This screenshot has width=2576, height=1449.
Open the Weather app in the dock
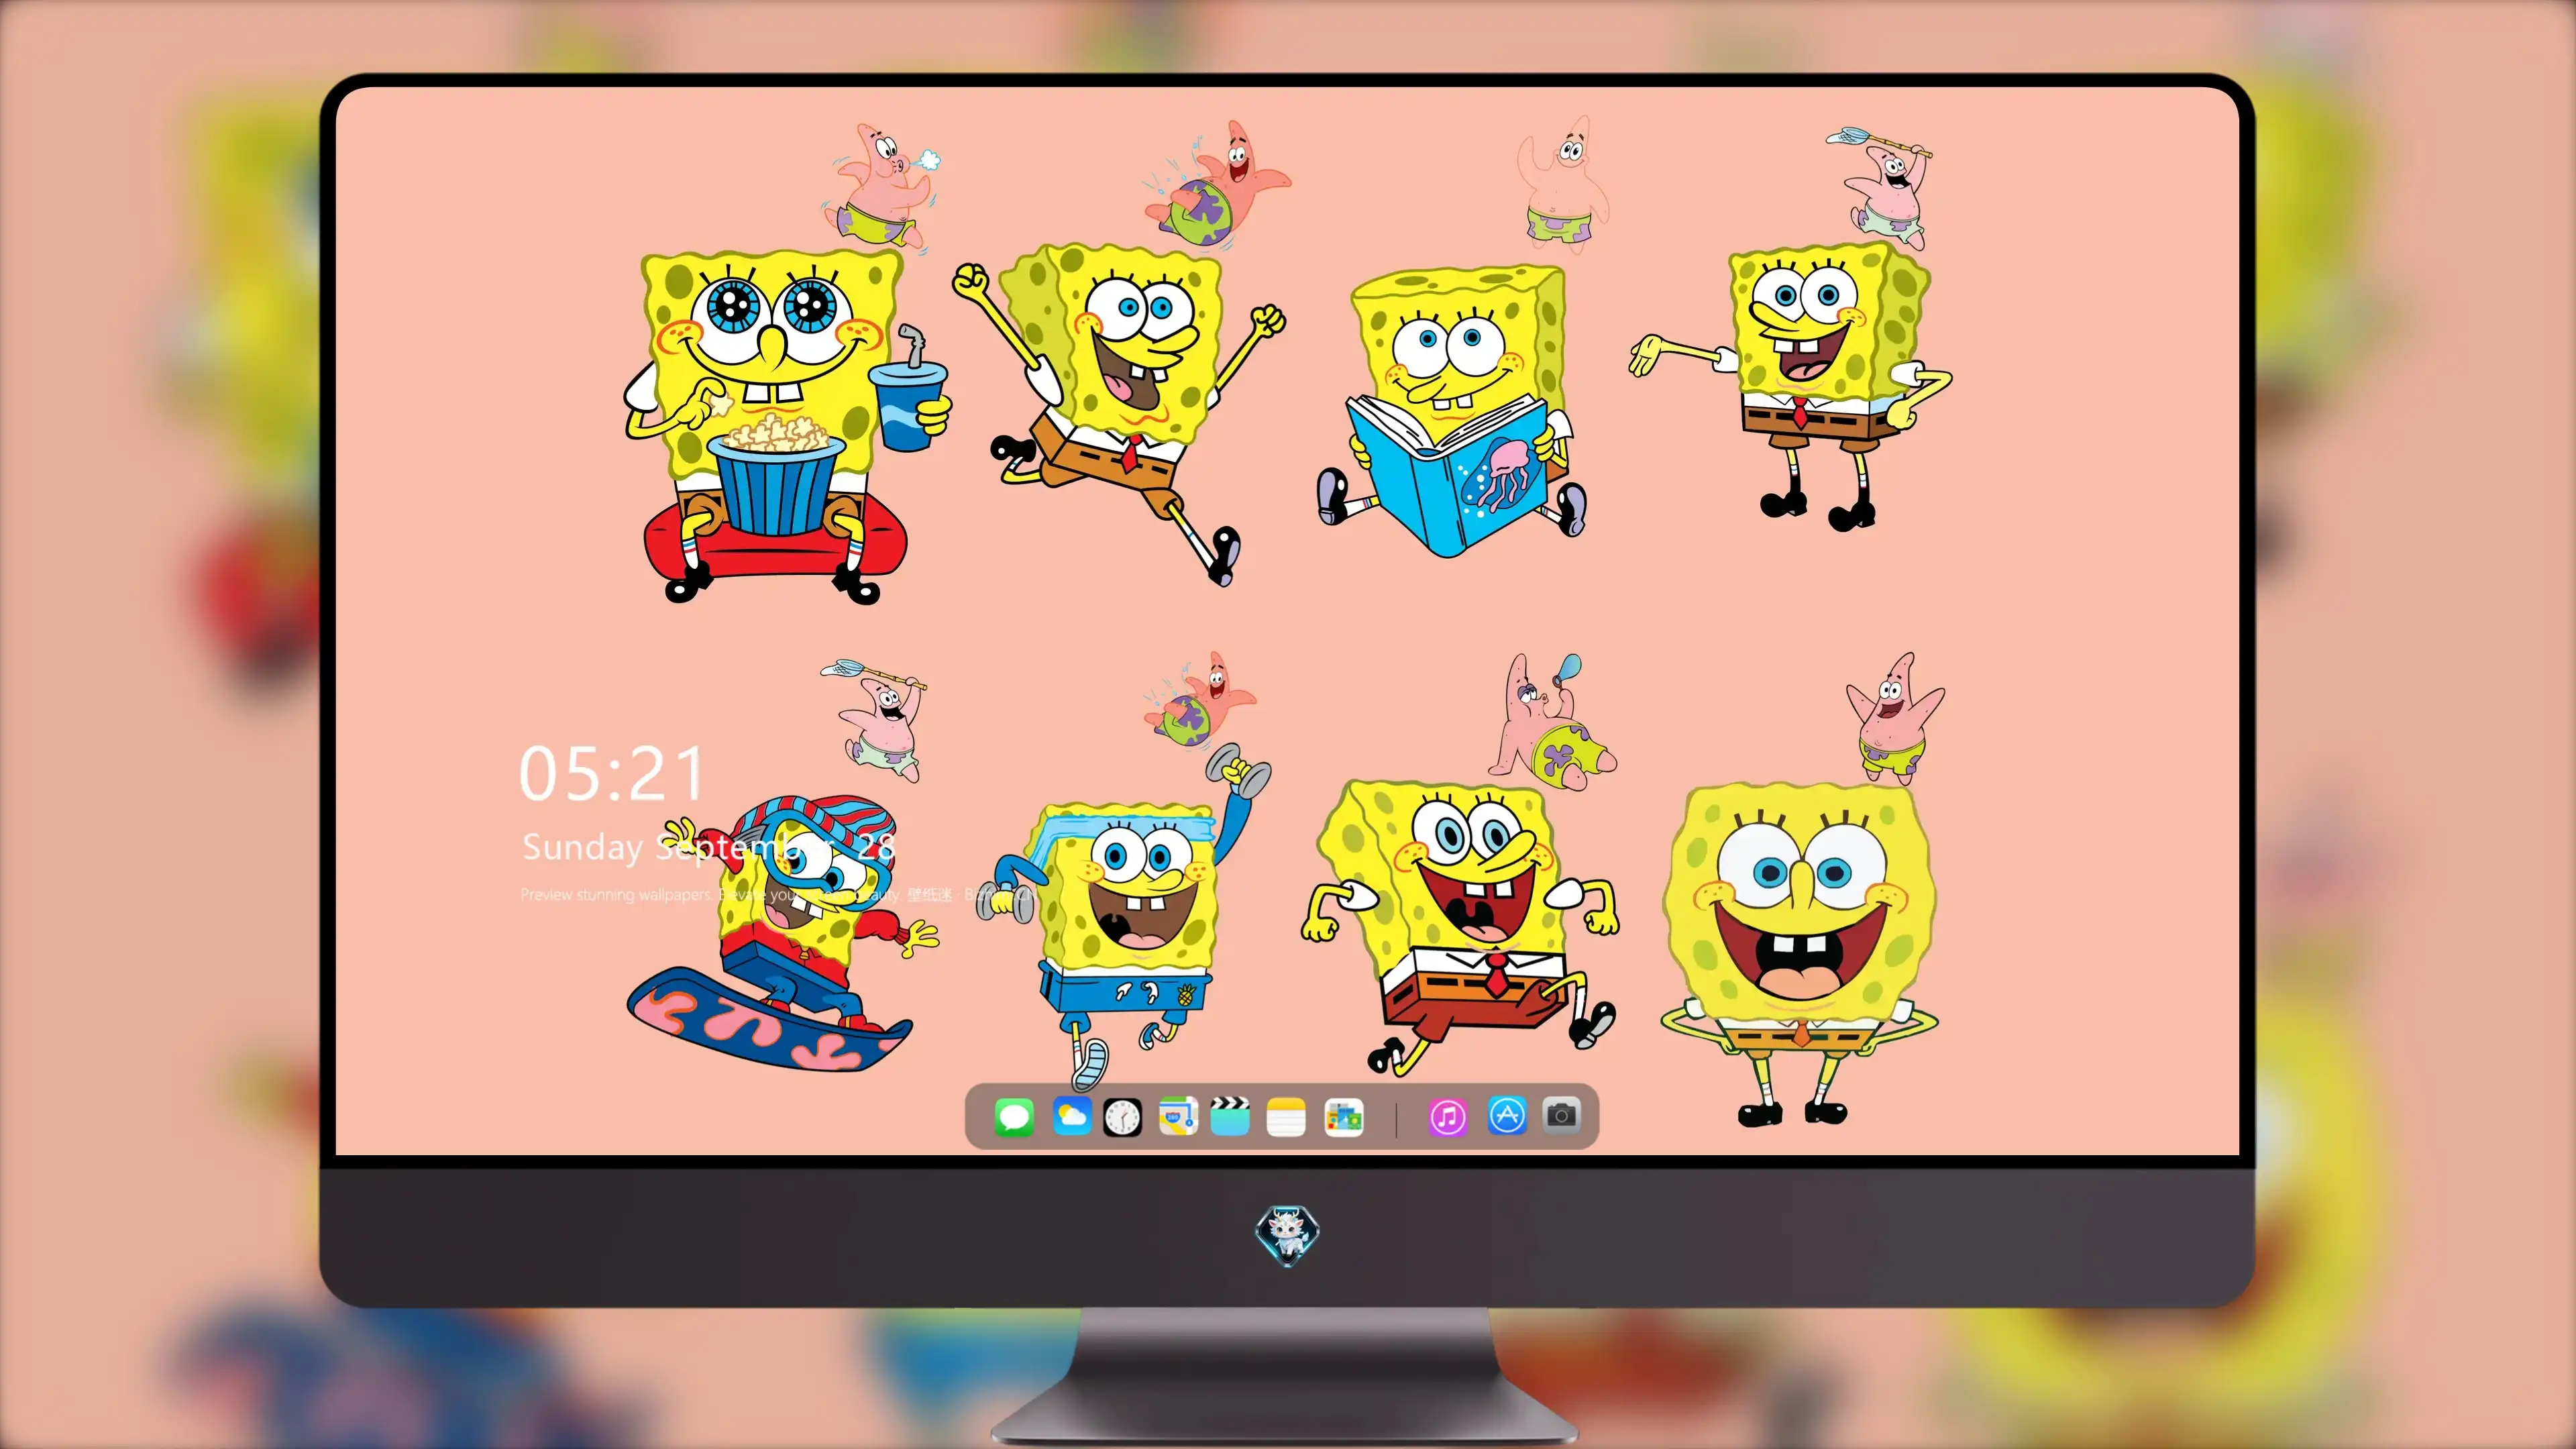pyautogui.click(x=1071, y=1116)
